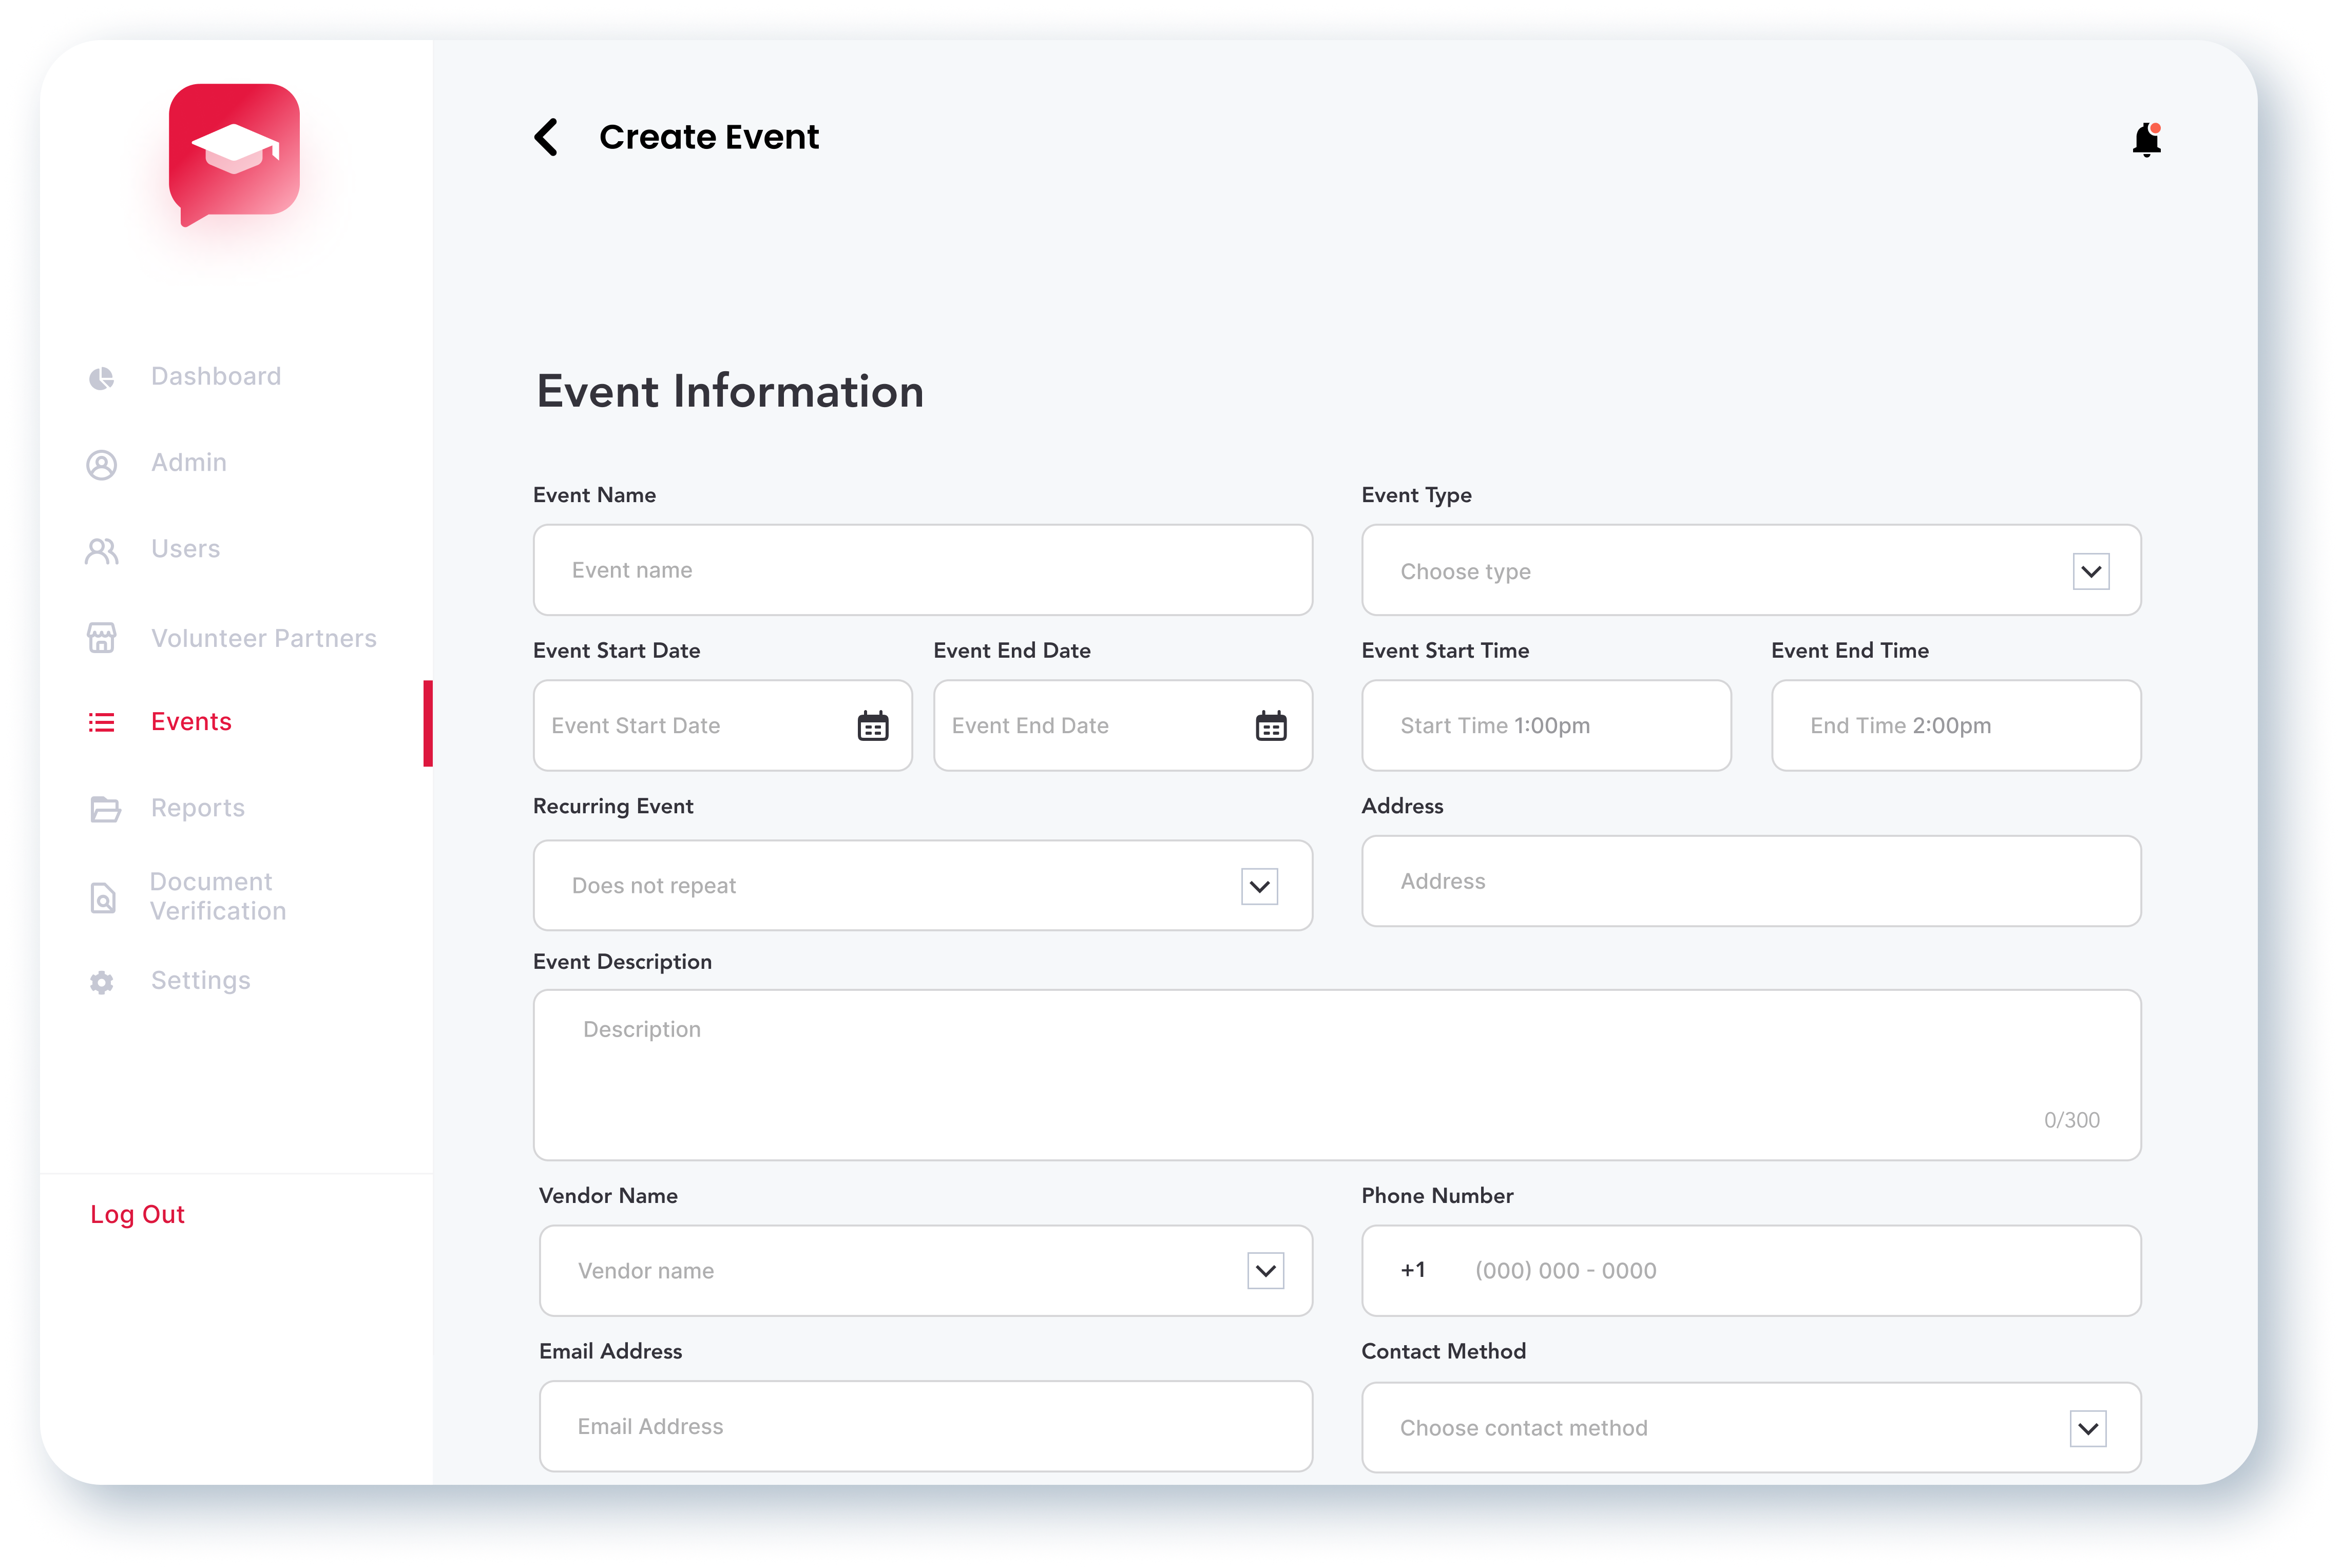Click the Users people icon
The height and width of the screenshot is (1568, 2341).
101,551
